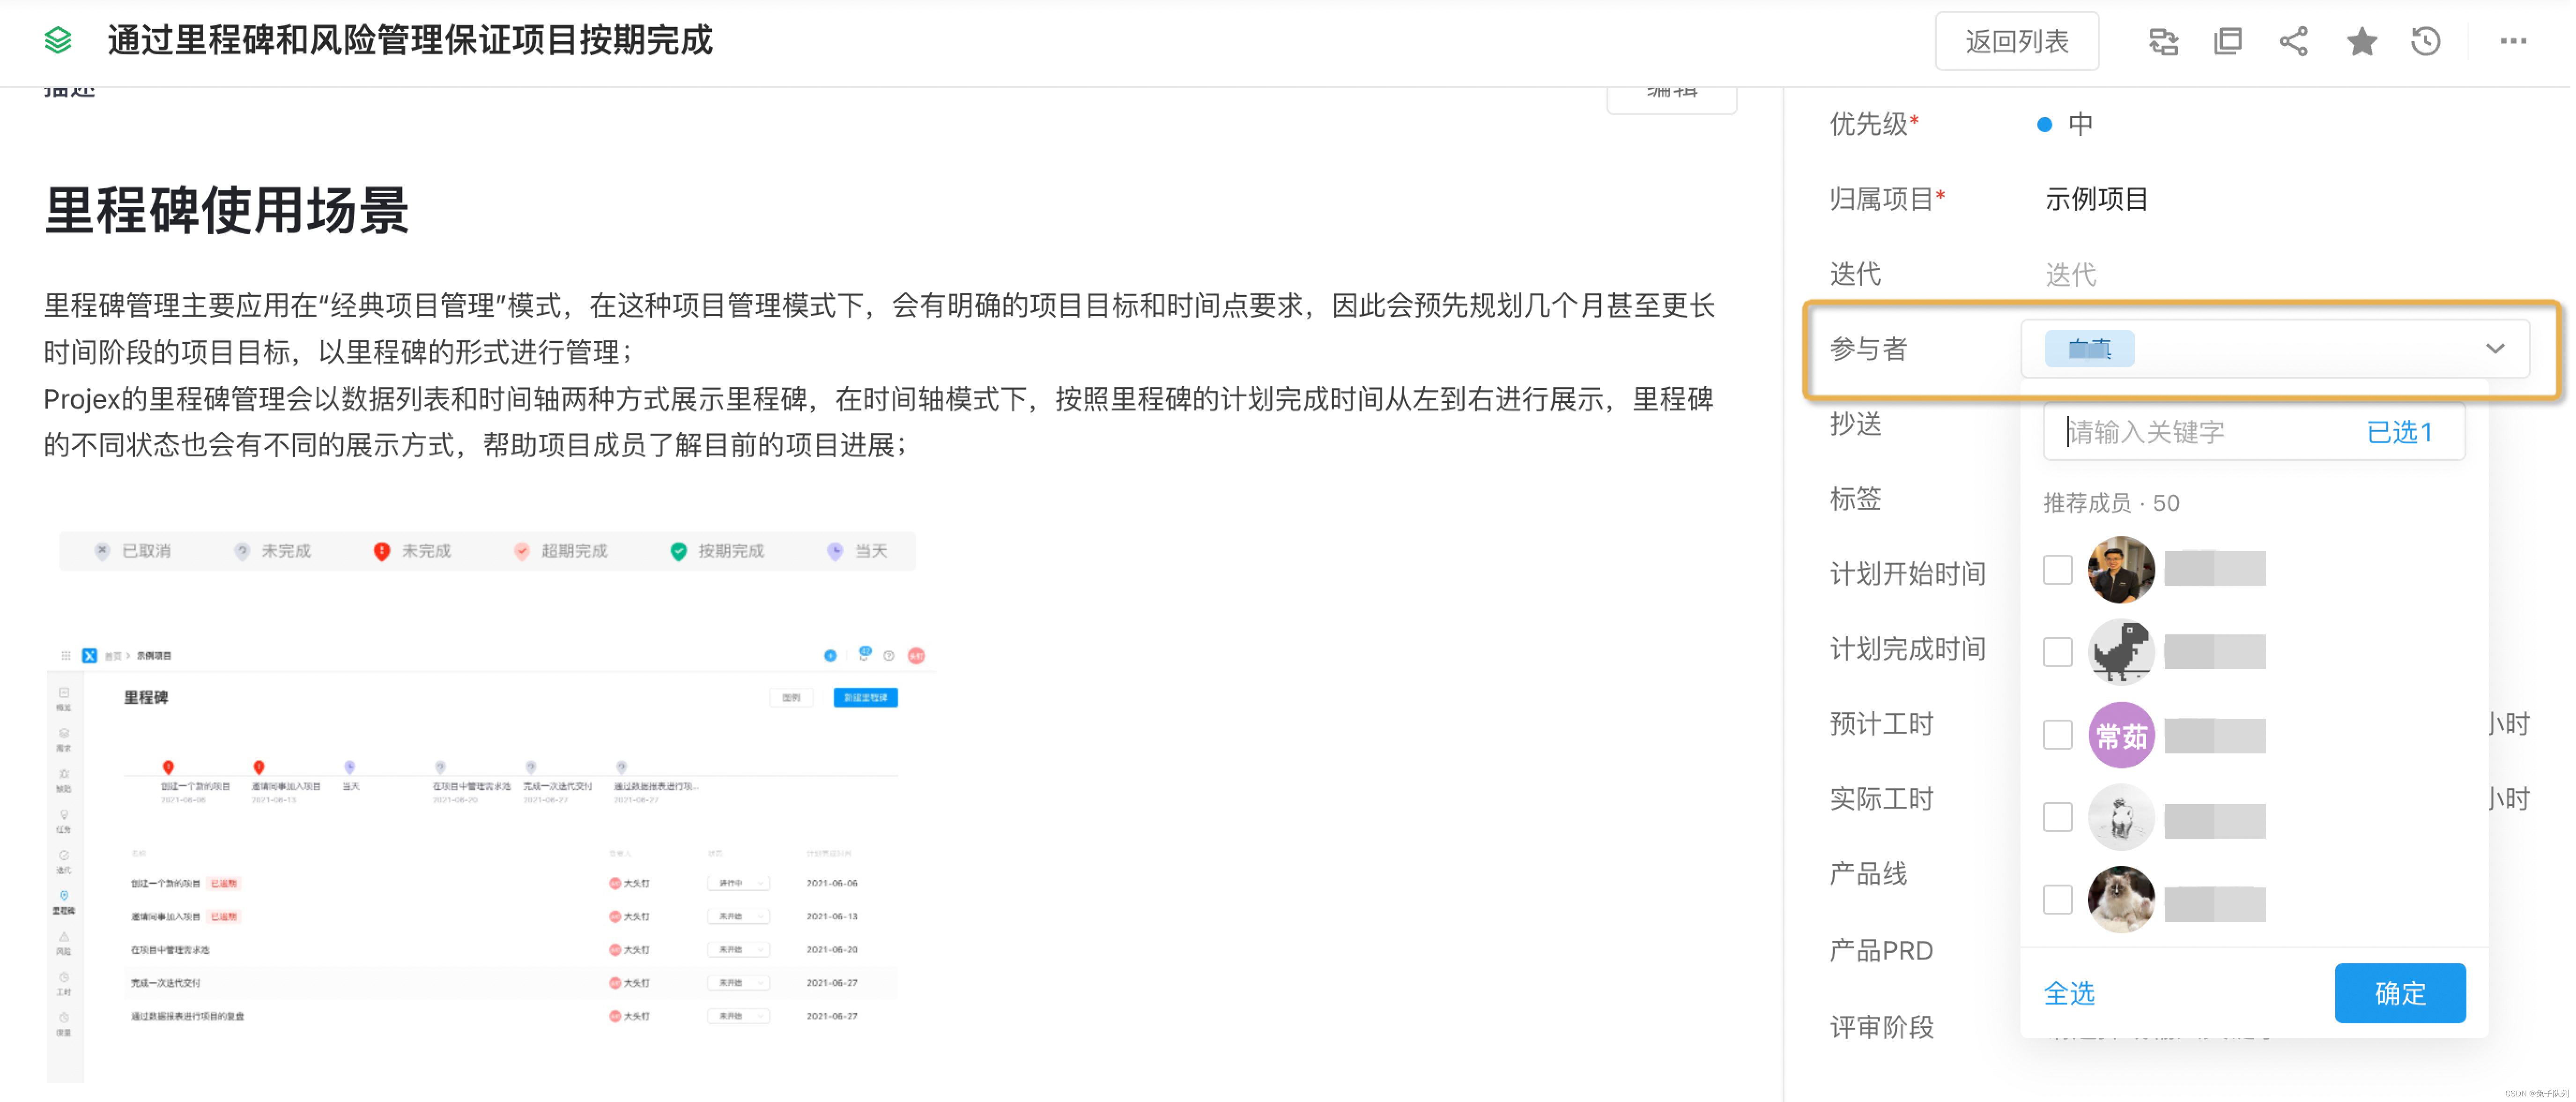This screenshot has height=1102, width=2576.
Task: Collapse the 参与者 dropdown arrow
Action: (x=2494, y=349)
